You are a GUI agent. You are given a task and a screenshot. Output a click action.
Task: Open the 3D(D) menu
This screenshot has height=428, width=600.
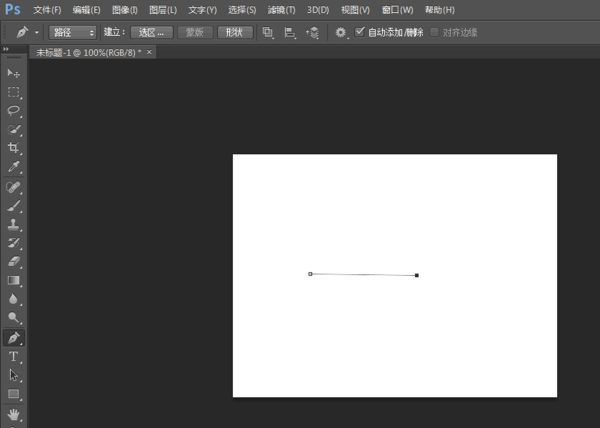coord(318,10)
